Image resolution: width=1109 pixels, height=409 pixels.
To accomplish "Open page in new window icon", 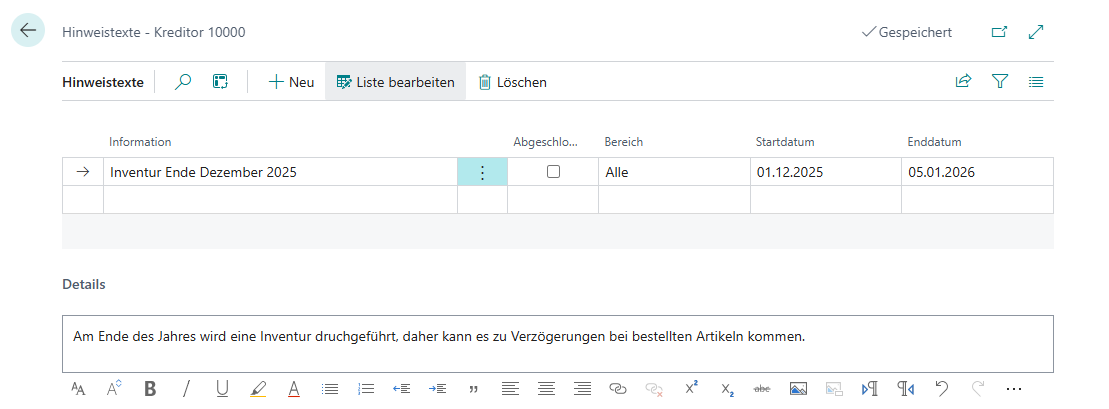I will 999,32.
